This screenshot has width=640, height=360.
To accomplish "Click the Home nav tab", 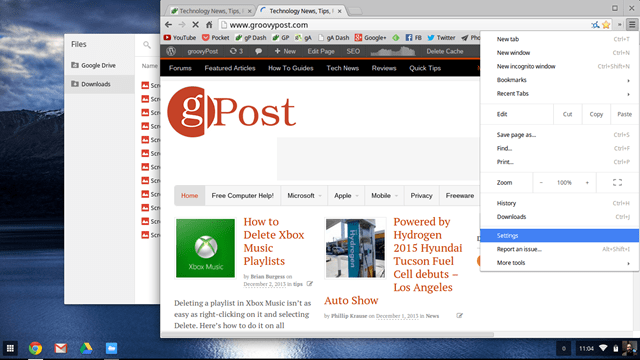I will (x=189, y=196).
